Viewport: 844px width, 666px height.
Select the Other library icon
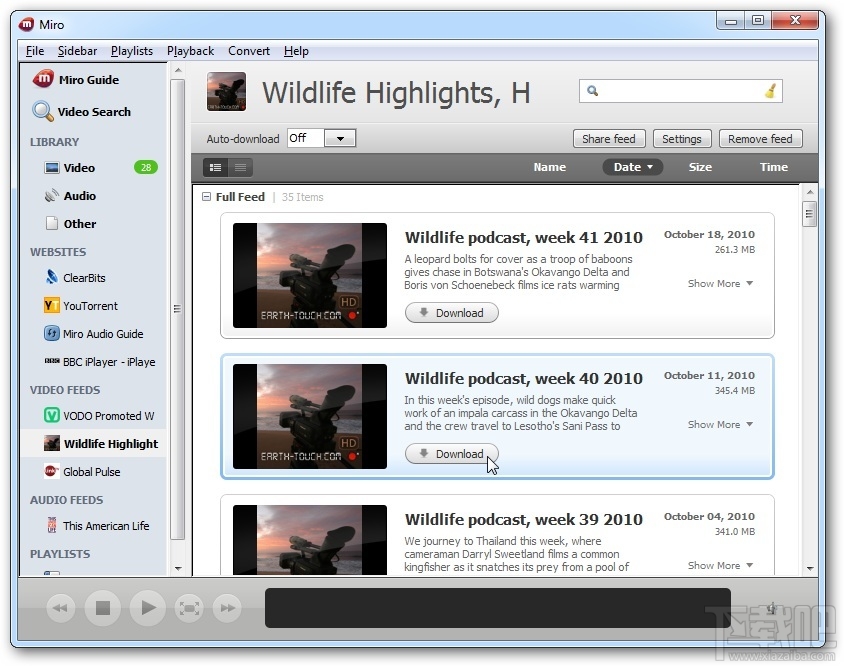[x=52, y=223]
